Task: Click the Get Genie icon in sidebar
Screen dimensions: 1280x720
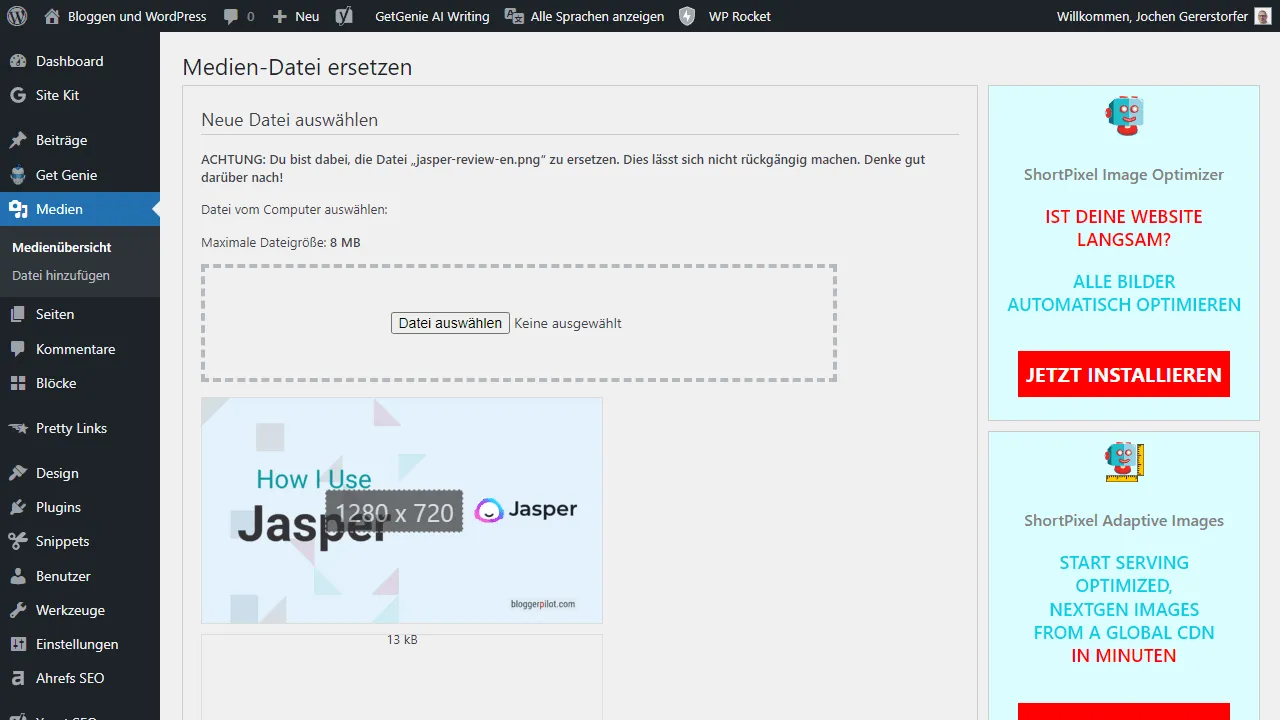Action: [18, 175]
